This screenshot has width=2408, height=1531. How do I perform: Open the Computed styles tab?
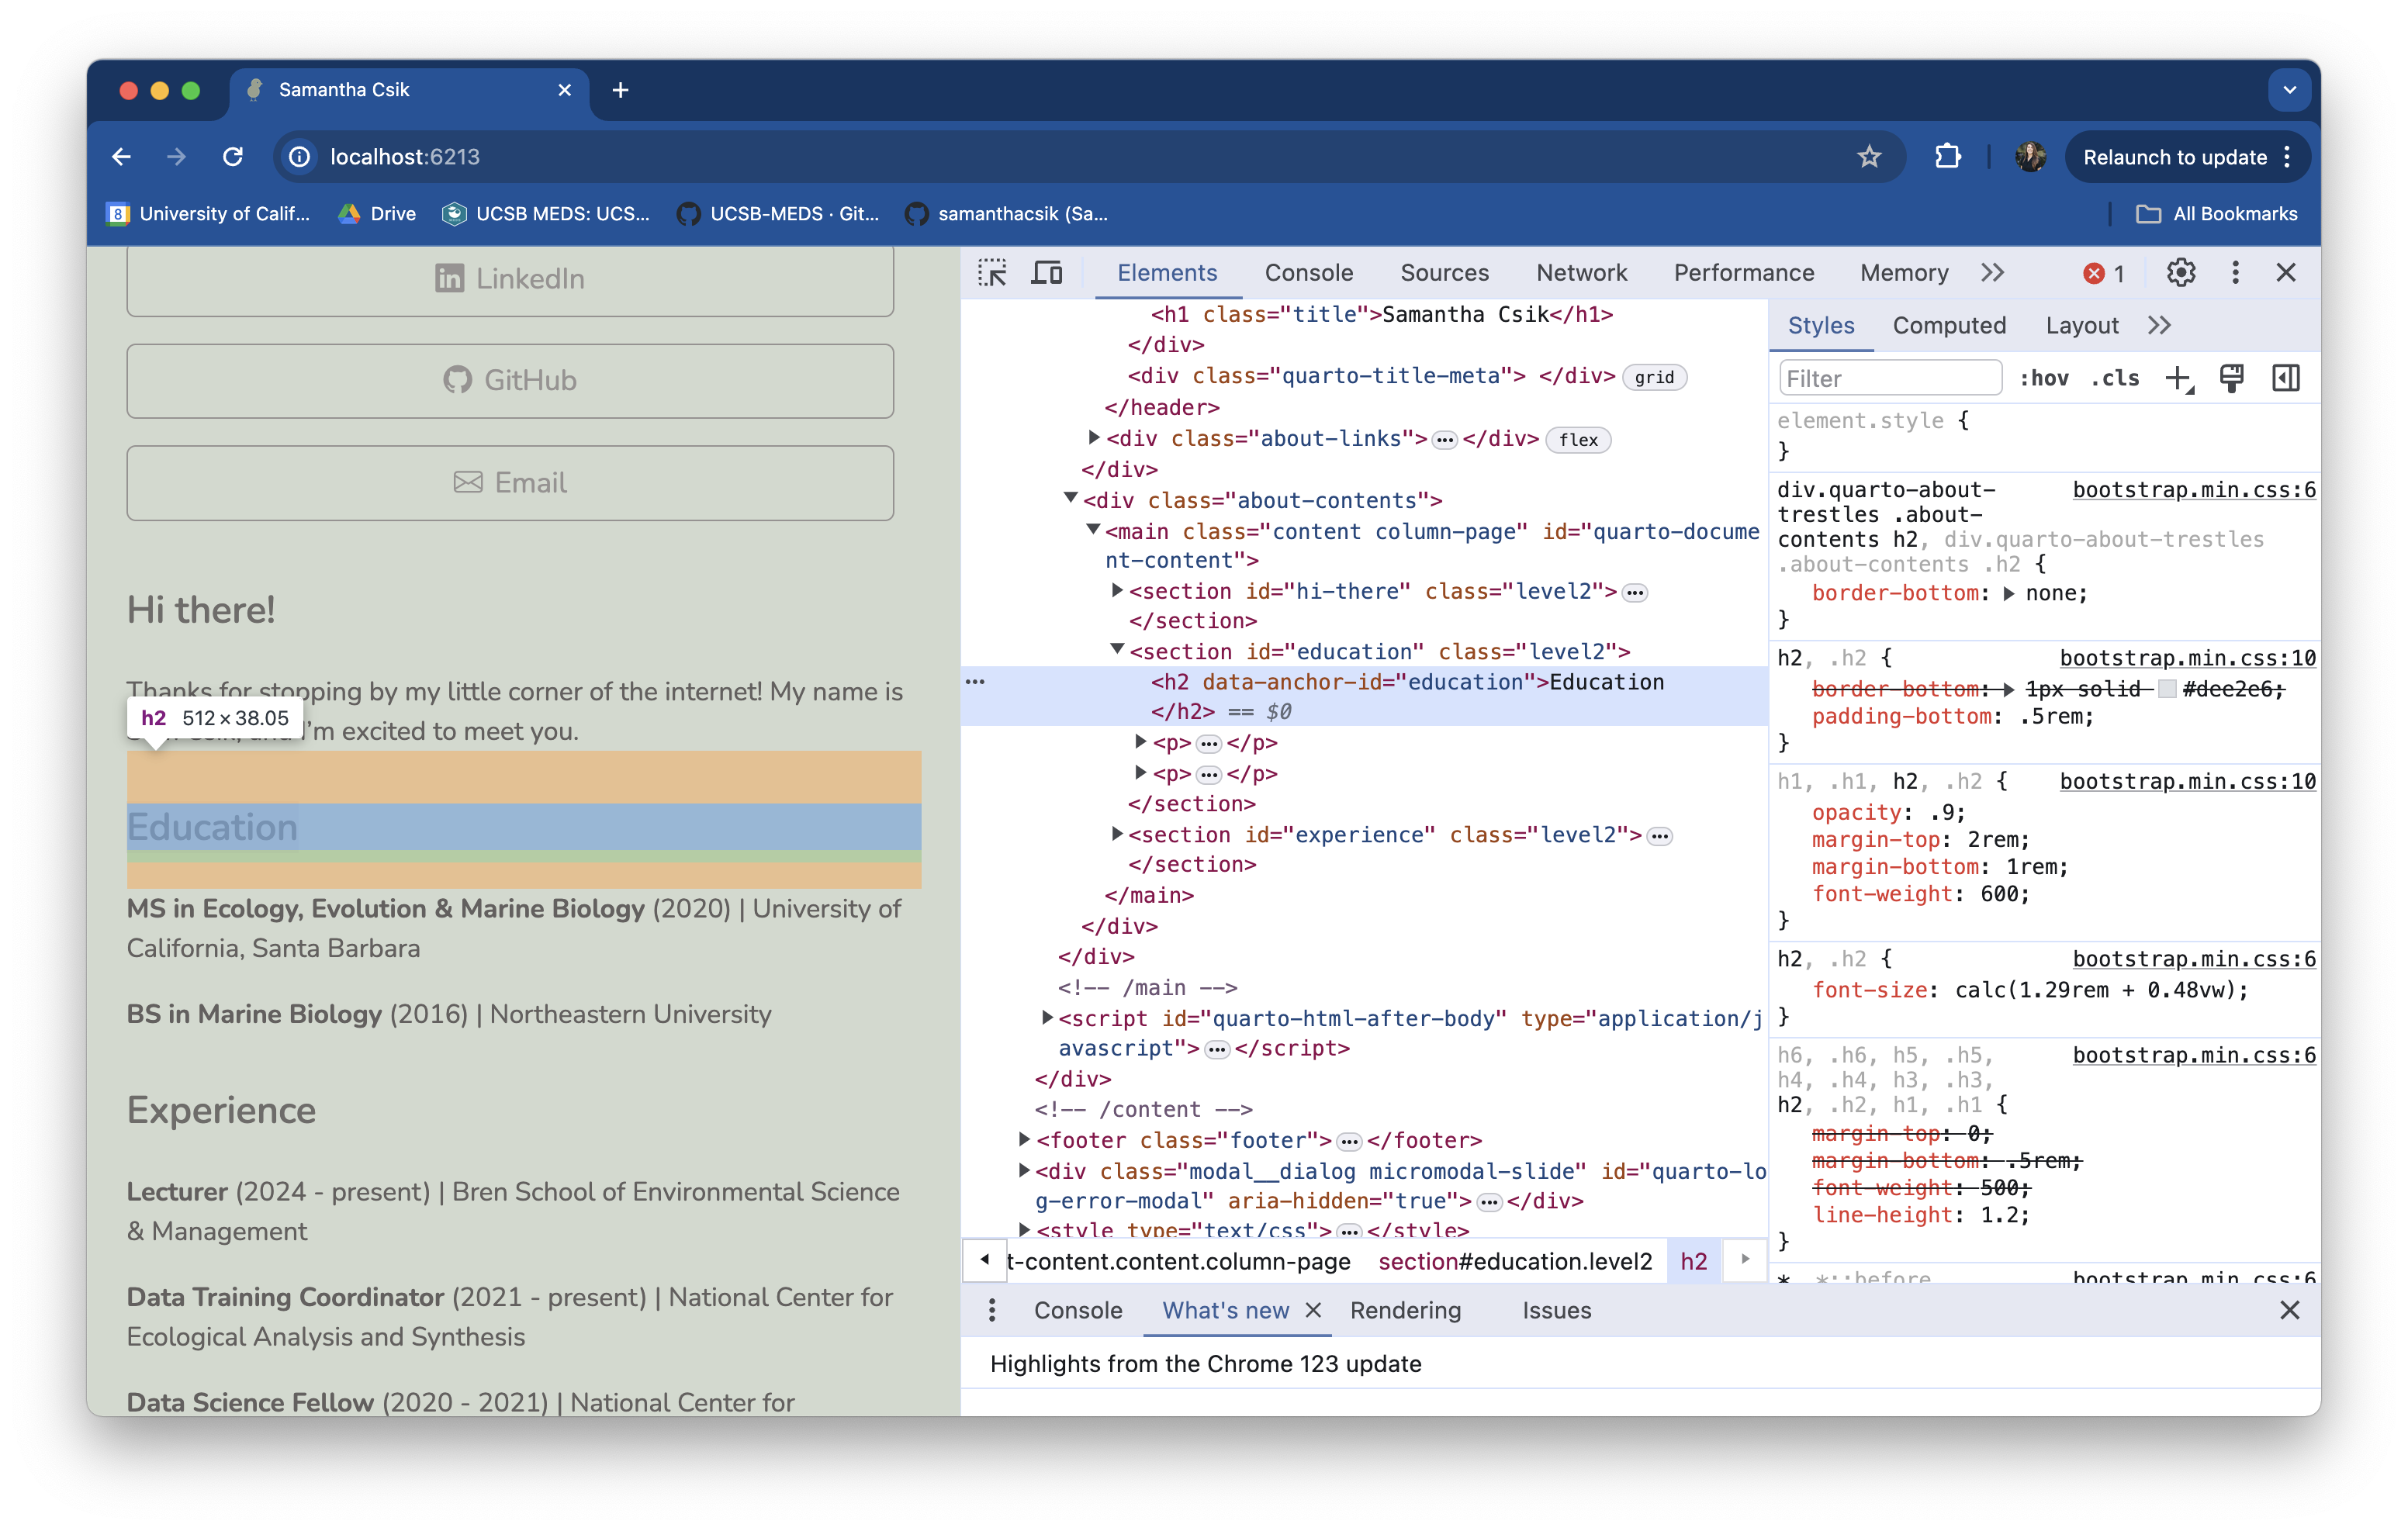(1948, 325)
